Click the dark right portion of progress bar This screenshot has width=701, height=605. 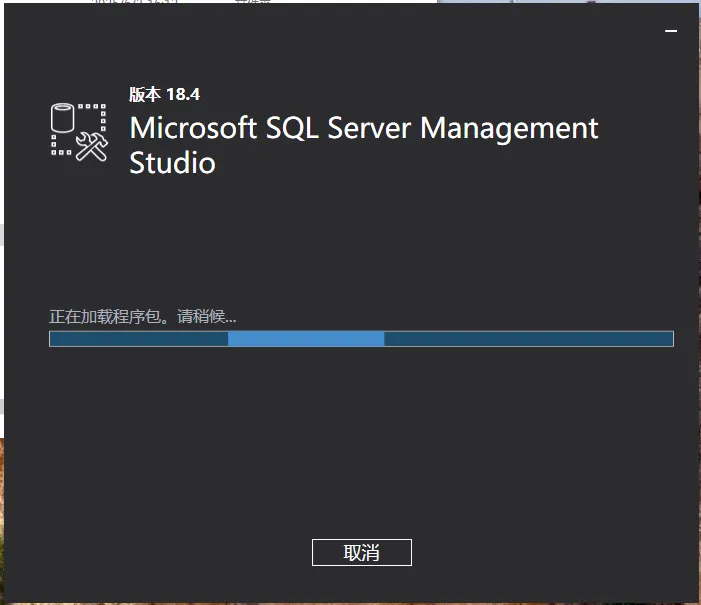(528, 339)
